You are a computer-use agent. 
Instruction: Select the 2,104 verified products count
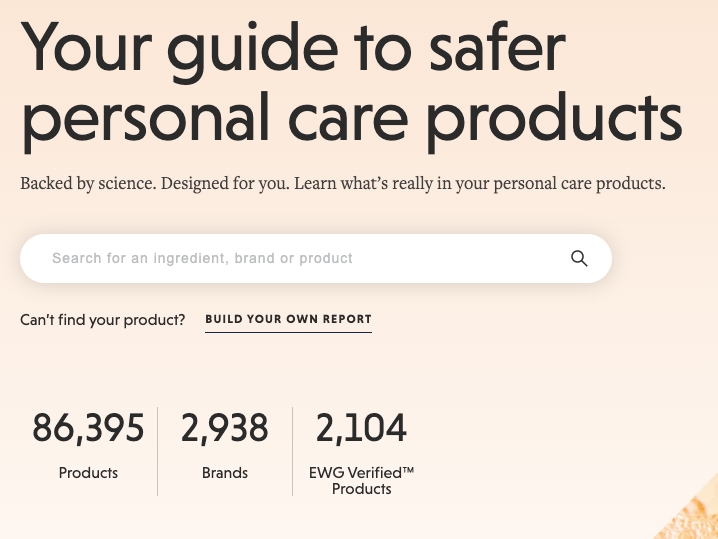coord(361,428)
